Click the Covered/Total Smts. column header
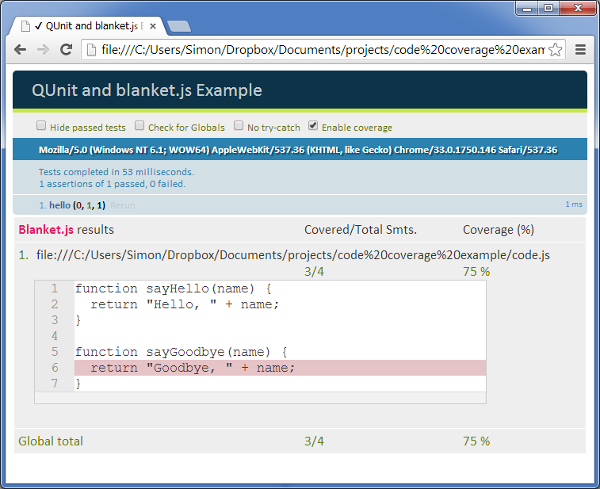 (360, 230)
